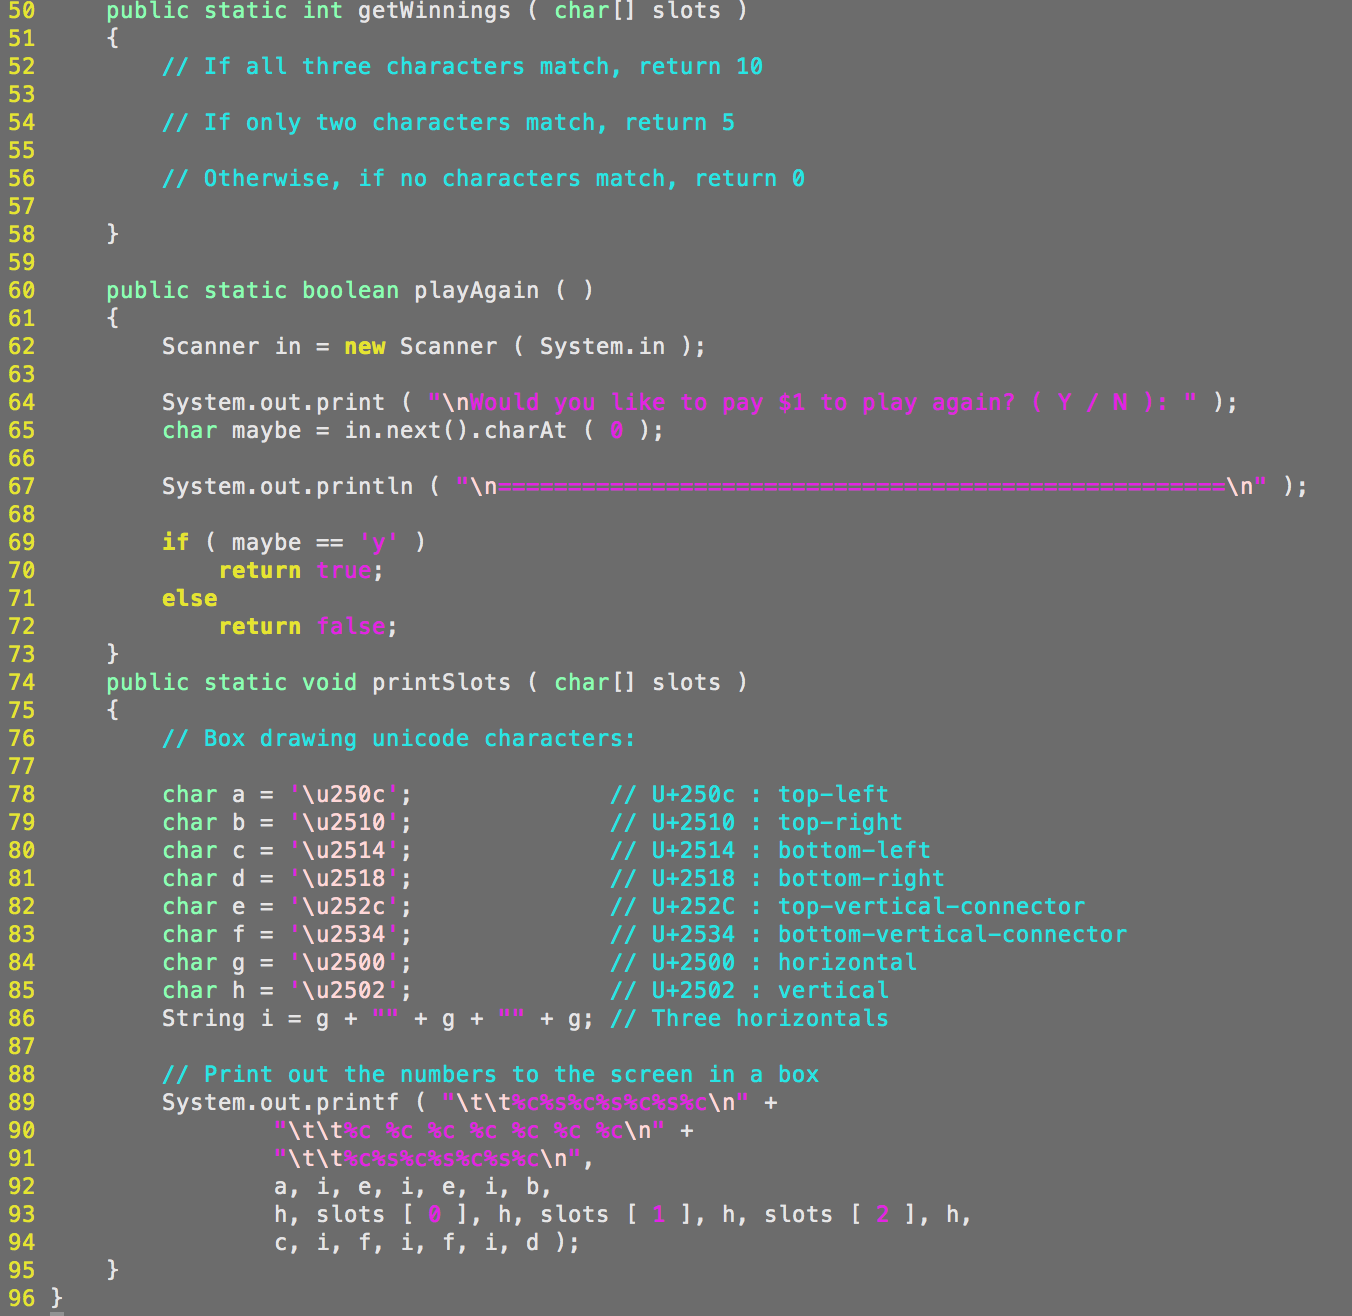Viewport: 1352px width, 1316px height.
Task: Click the playAgain method declaration
Action: 475,290
